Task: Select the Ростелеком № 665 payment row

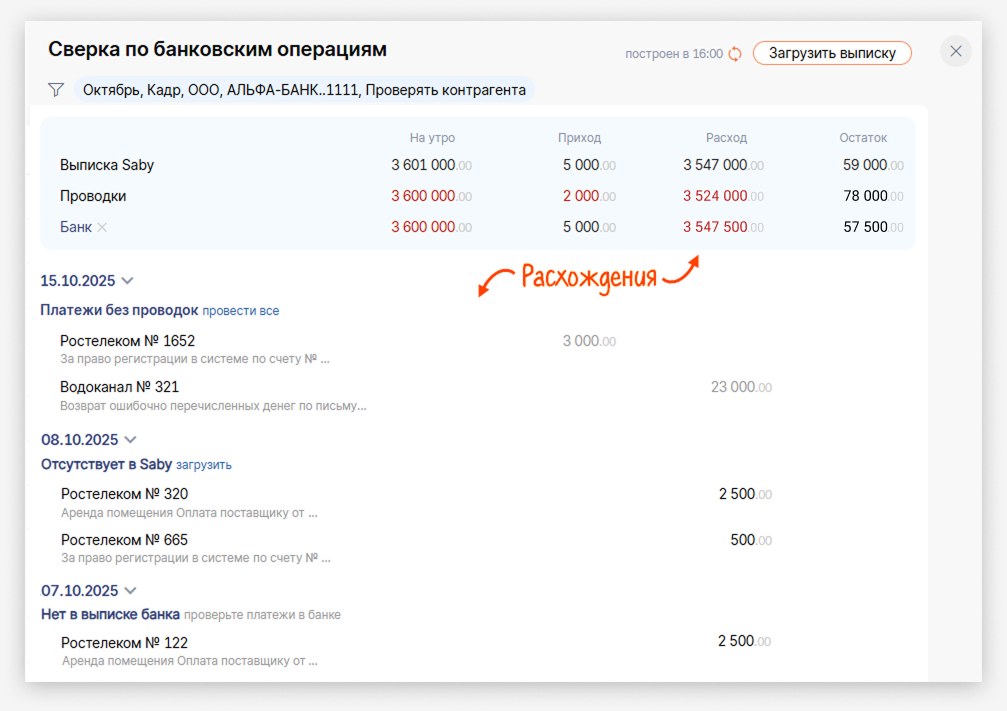Action: click(x=124, y=540)
